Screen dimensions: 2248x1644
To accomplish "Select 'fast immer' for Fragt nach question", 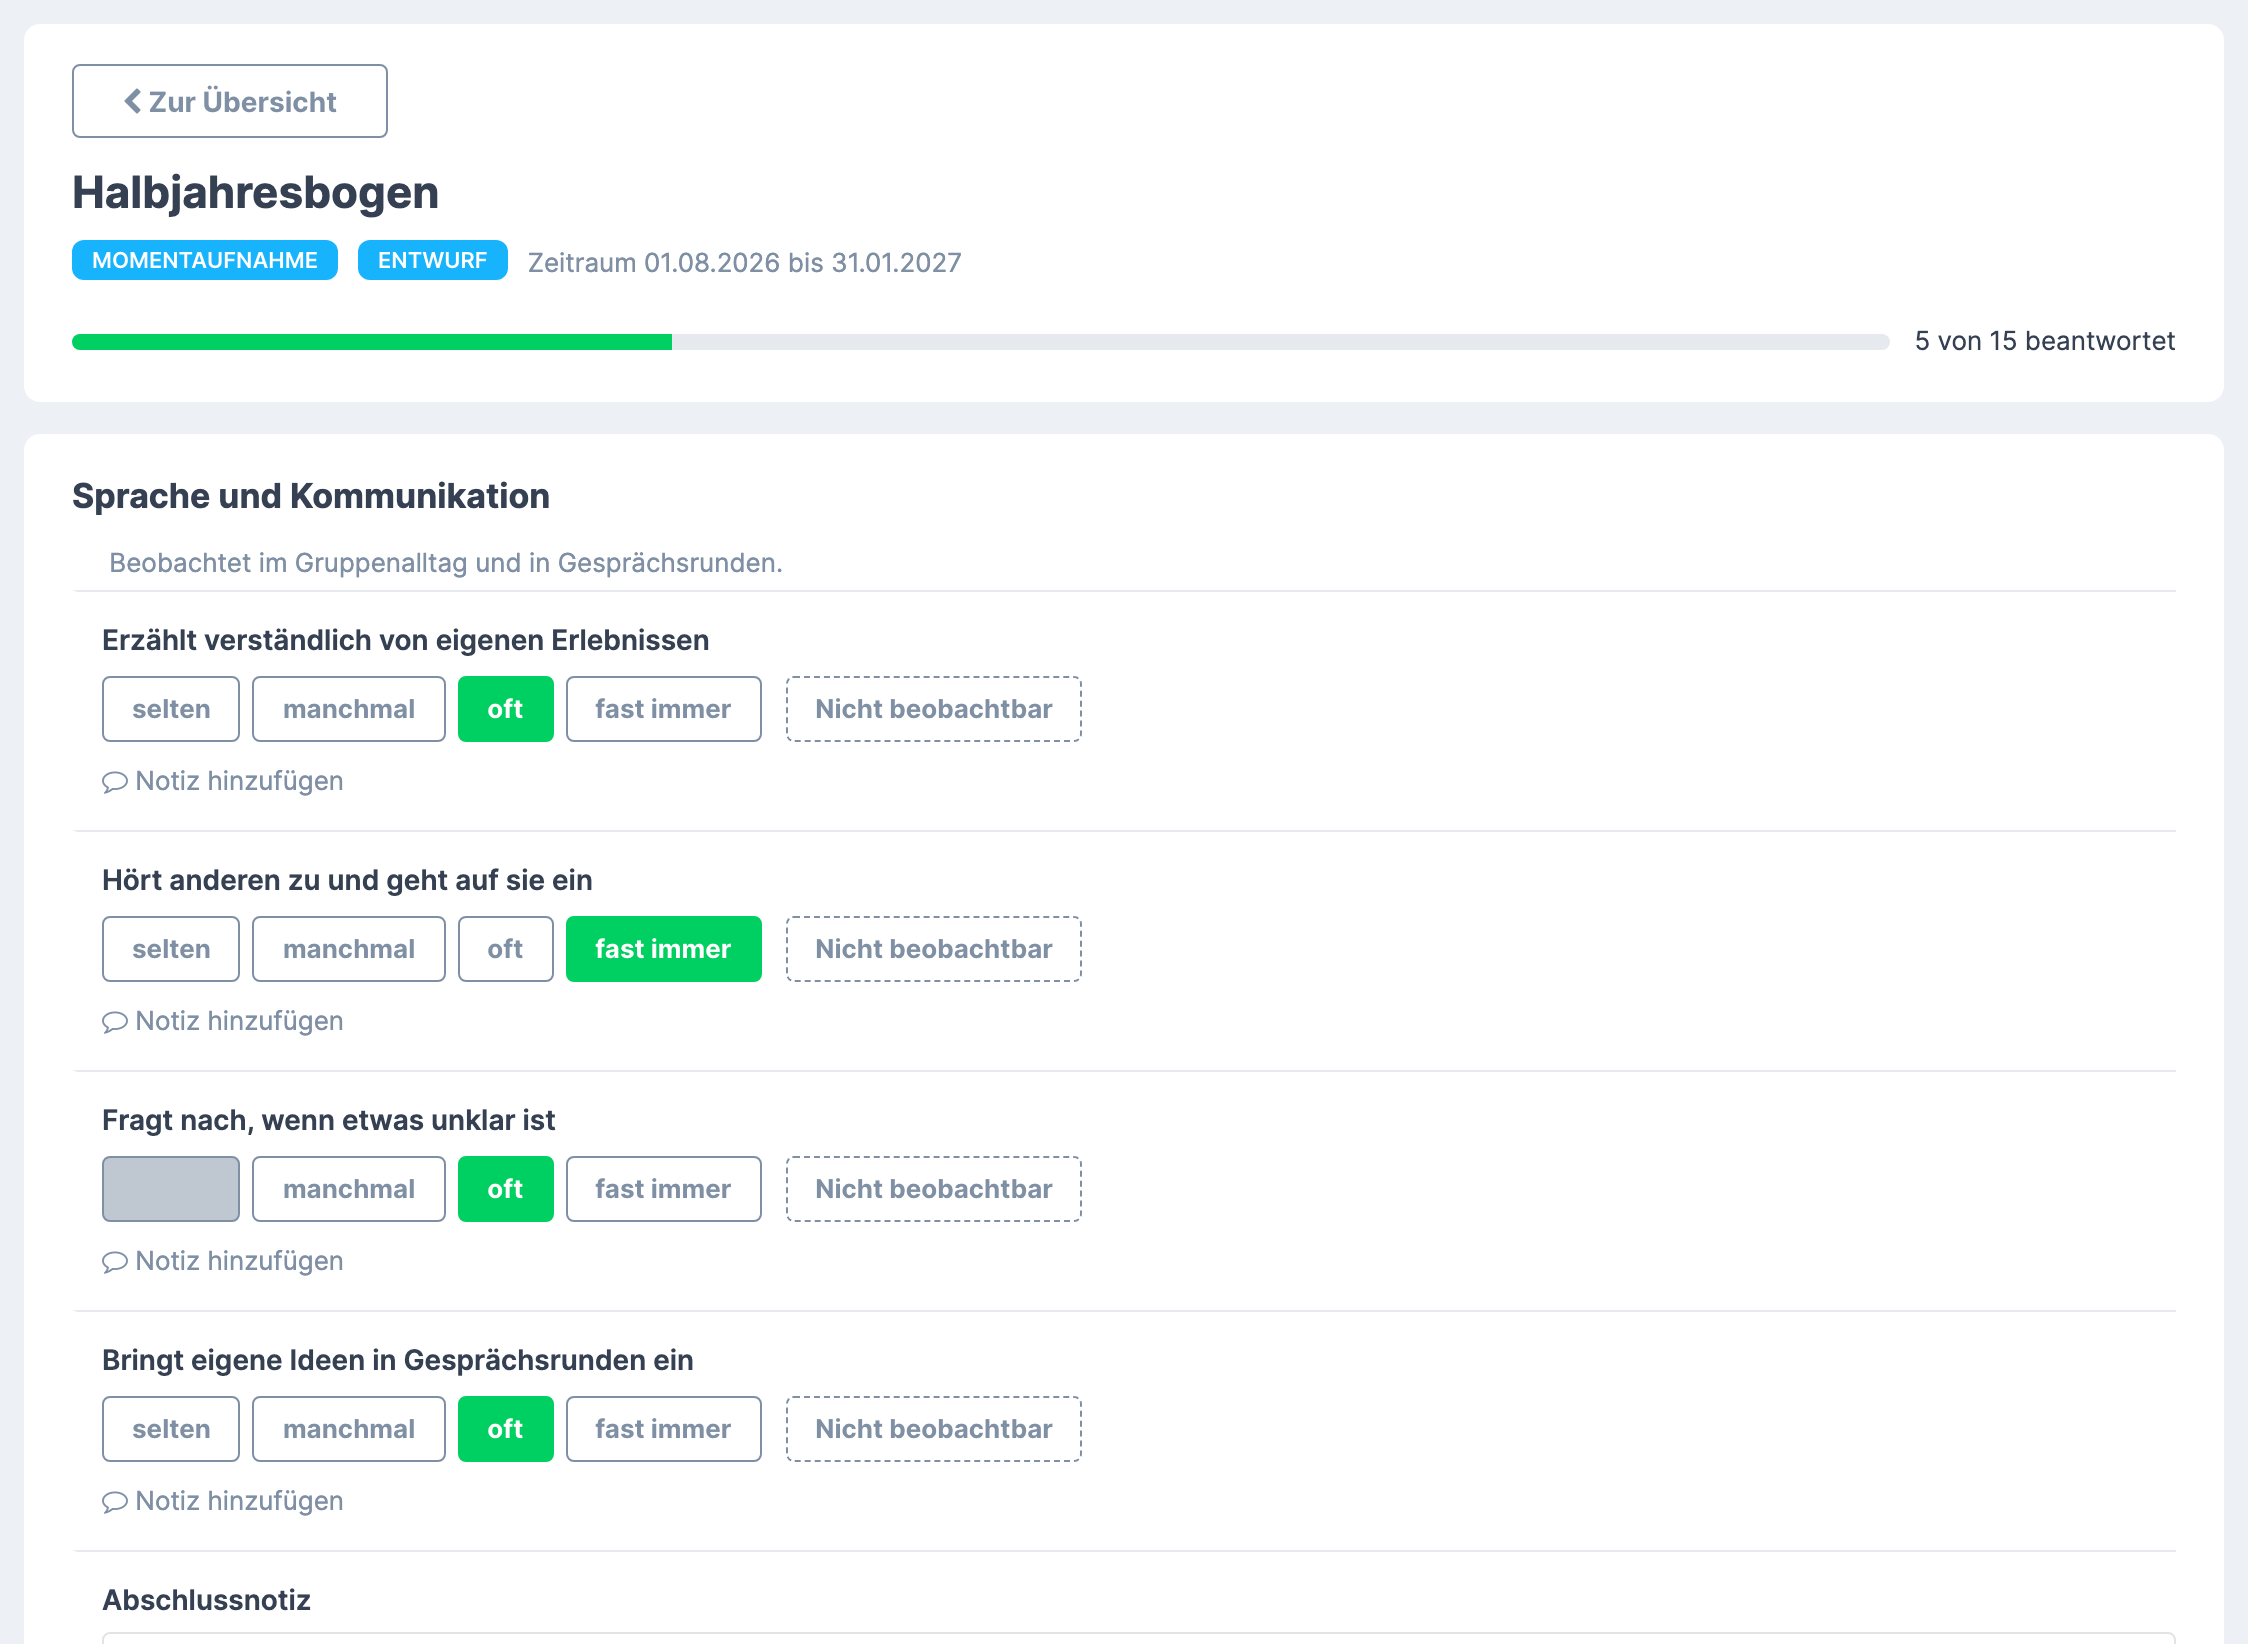I will (x=664, y=1189).
